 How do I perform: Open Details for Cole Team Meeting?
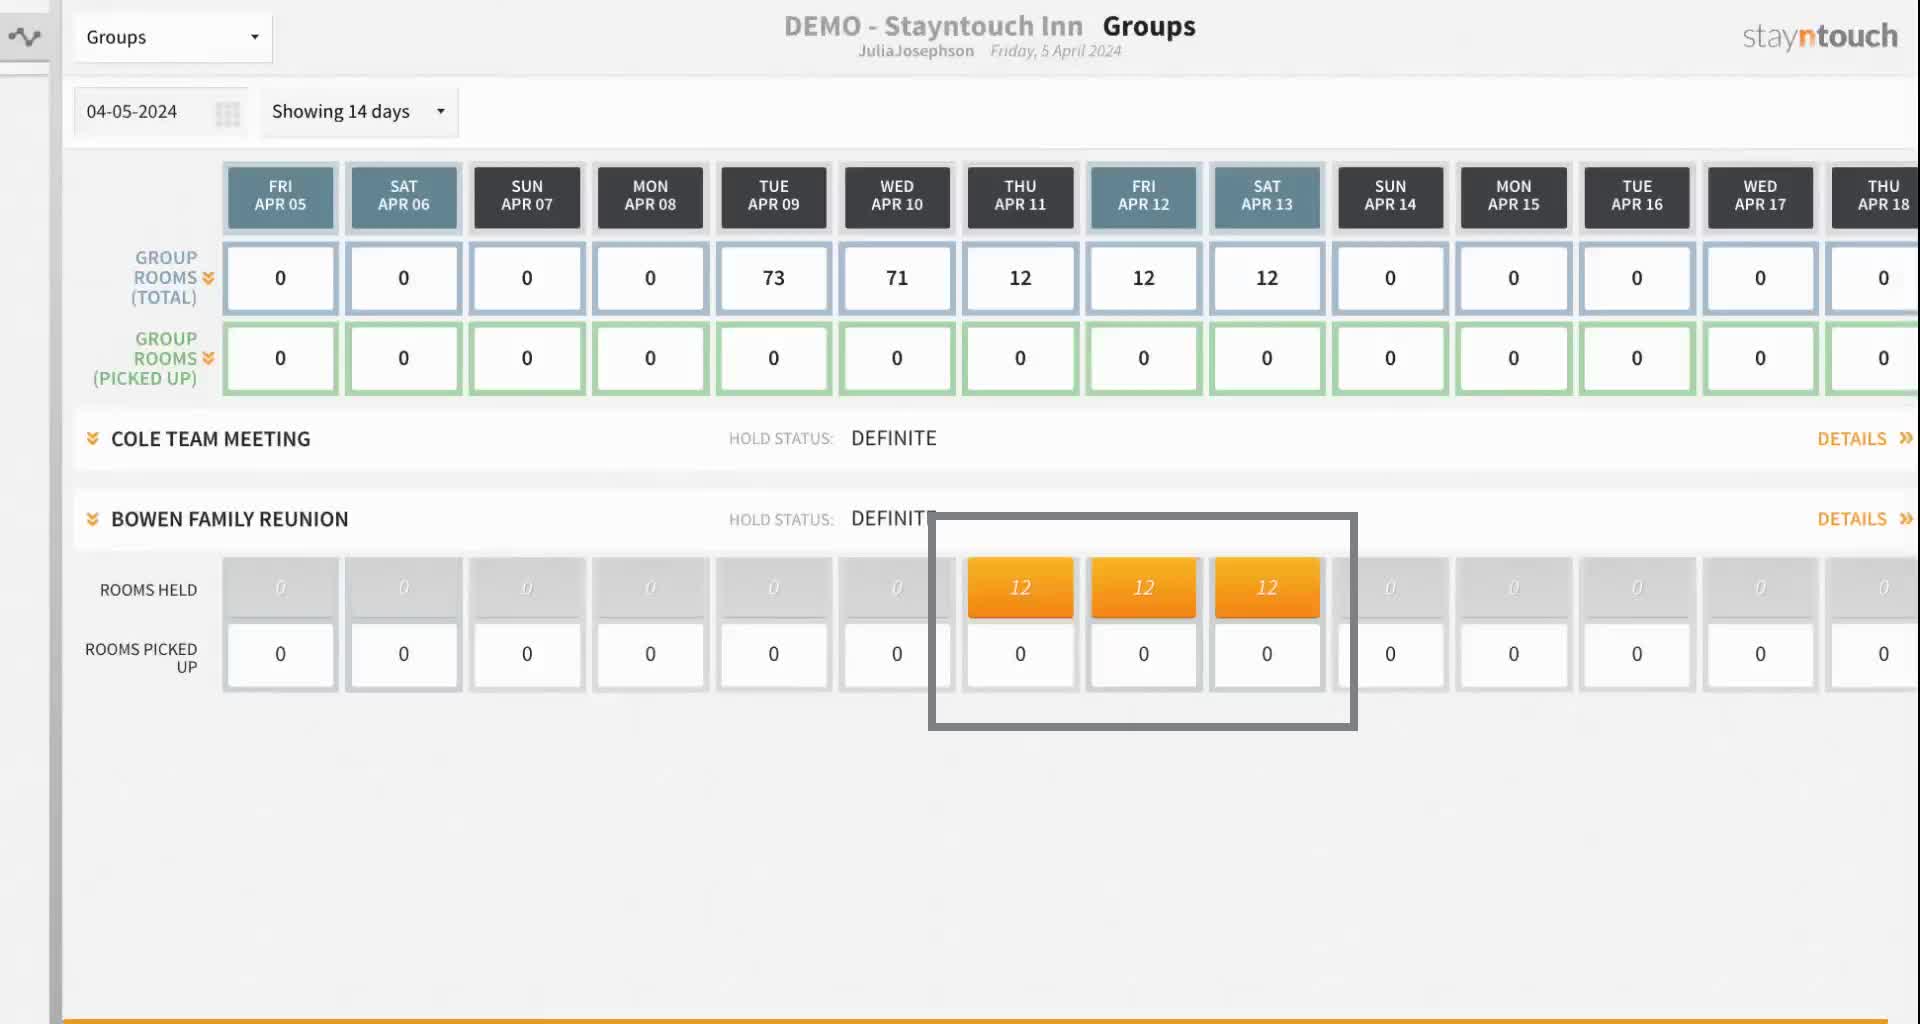[x=1864, y=439]
